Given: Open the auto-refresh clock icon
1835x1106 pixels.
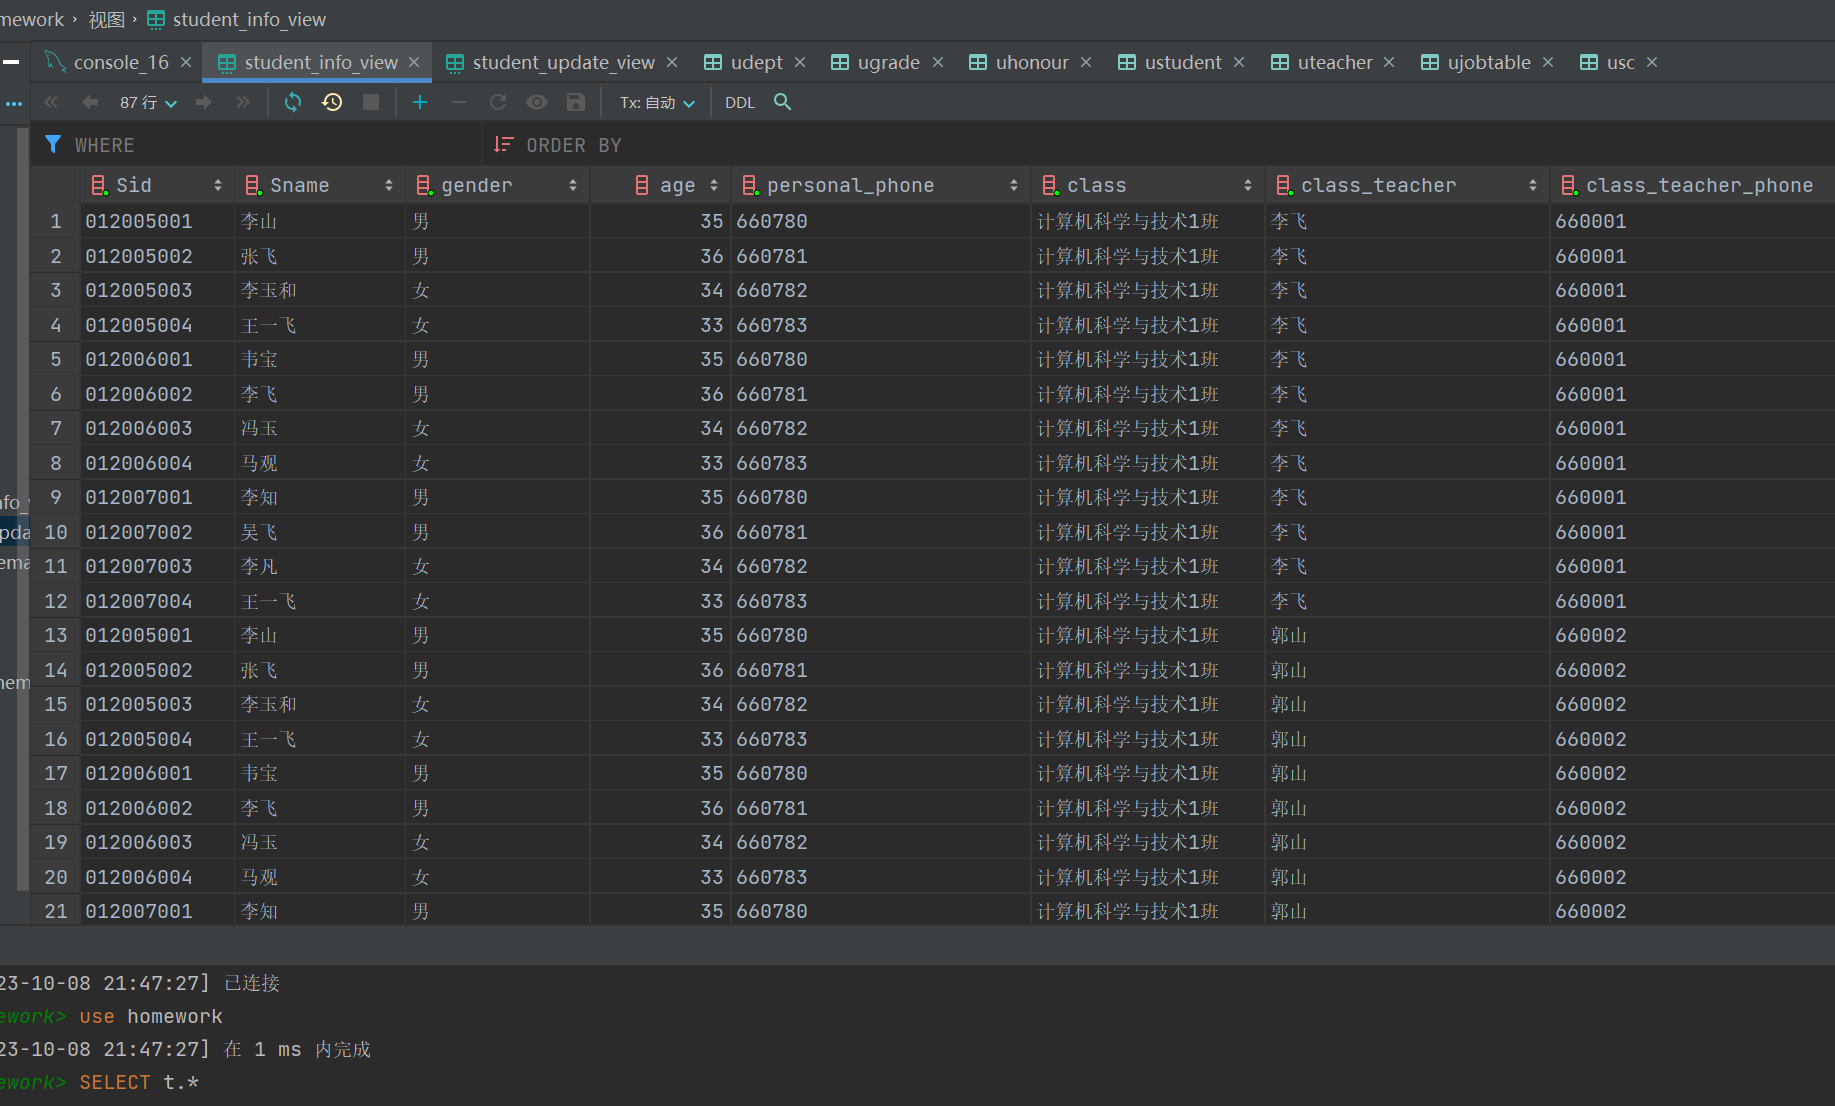Looking at the screenshot, I should click(x=332, y=102).
